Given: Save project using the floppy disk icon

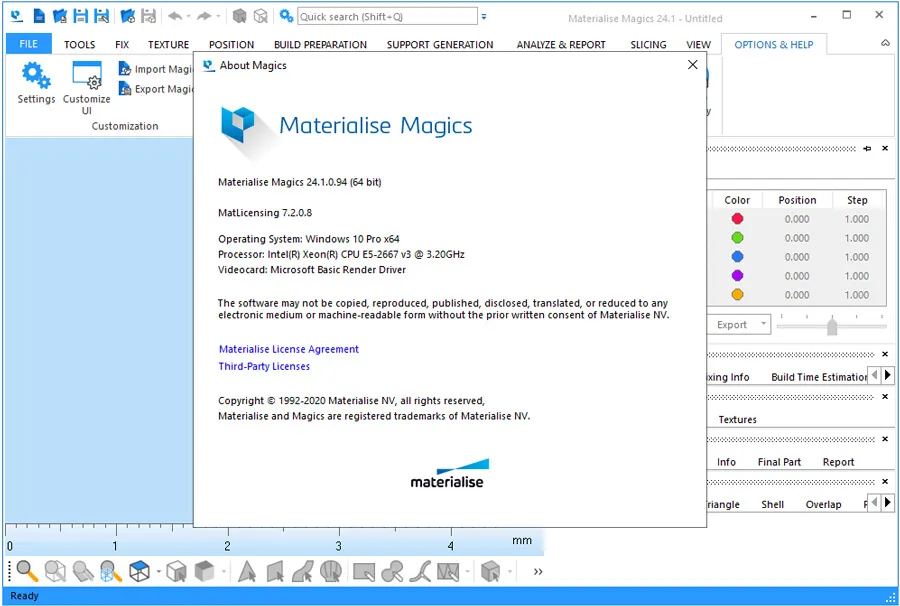Looking at the screenshot, I should [x=80, y=16].
